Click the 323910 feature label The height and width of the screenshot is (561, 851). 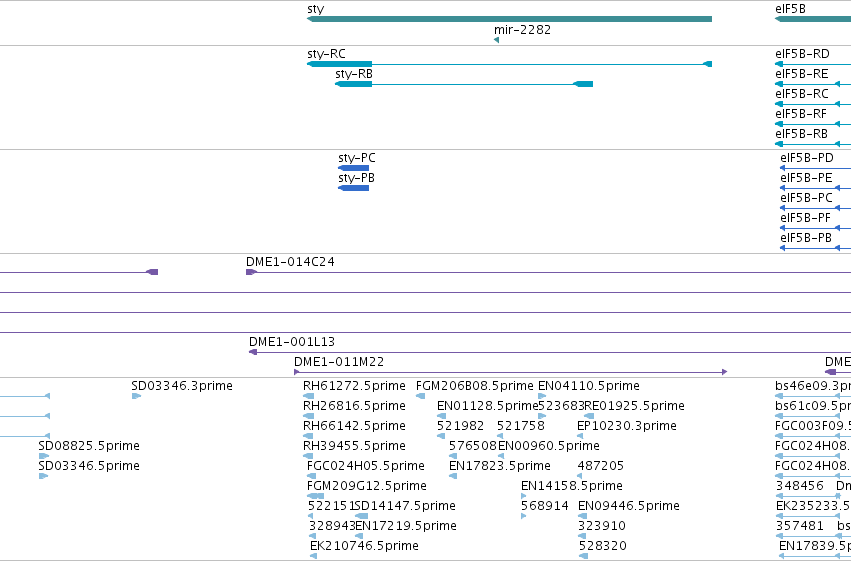click(x=602, y=526)
